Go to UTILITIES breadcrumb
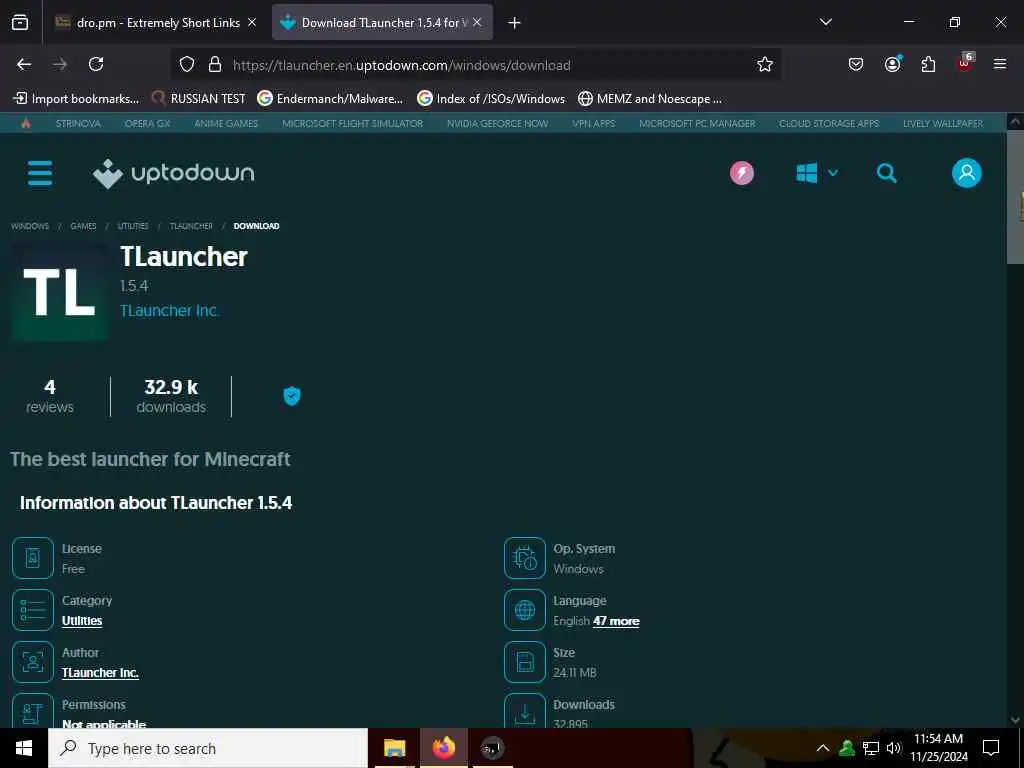1024x768 pixels. (x=133, y=226)
